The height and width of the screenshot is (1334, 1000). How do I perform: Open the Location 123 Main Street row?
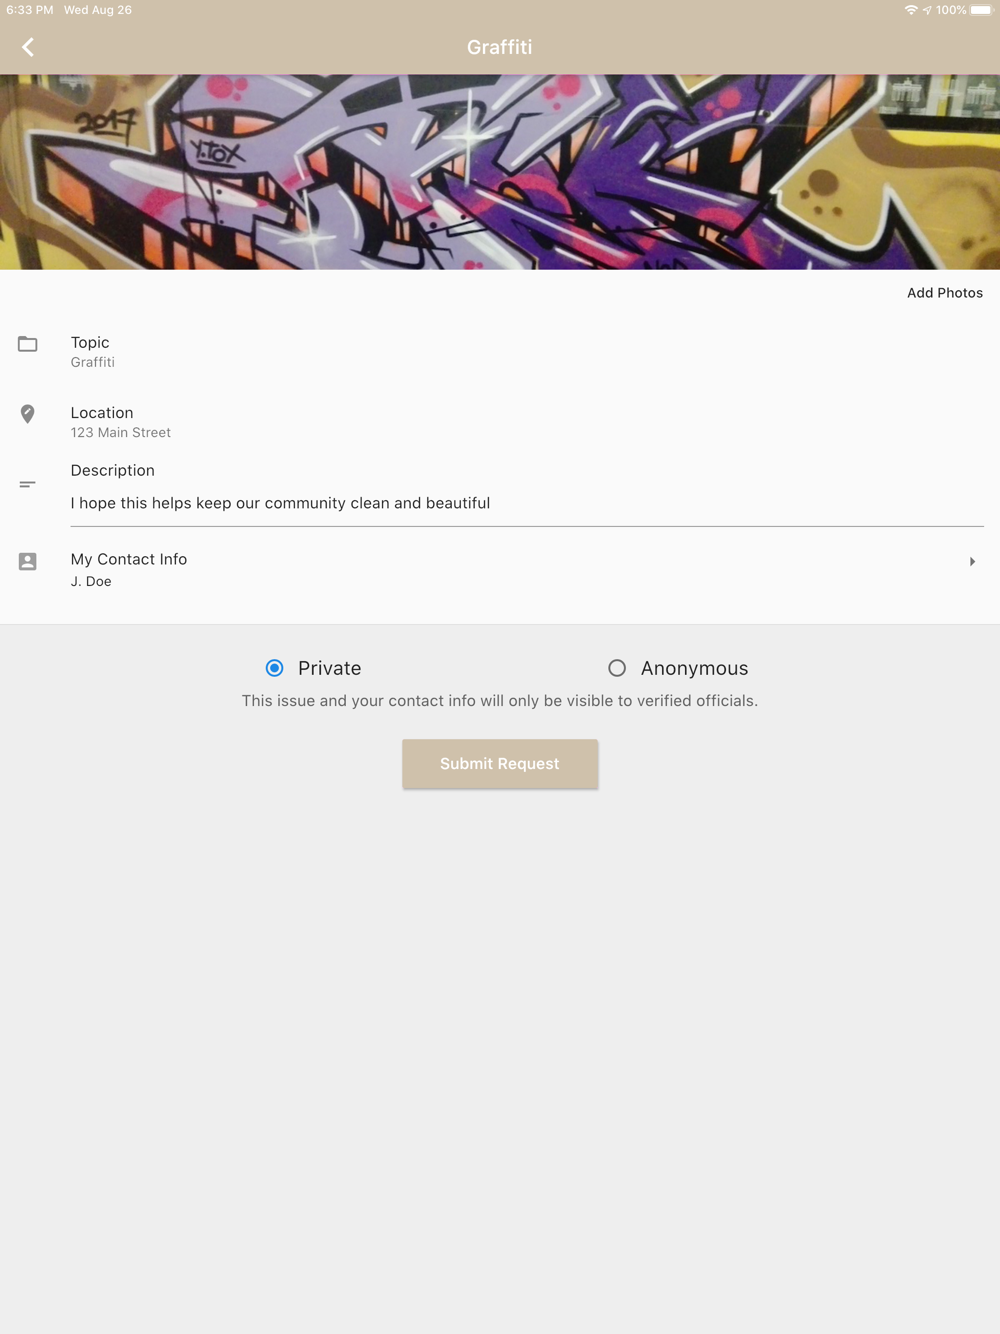click(500, 422)
